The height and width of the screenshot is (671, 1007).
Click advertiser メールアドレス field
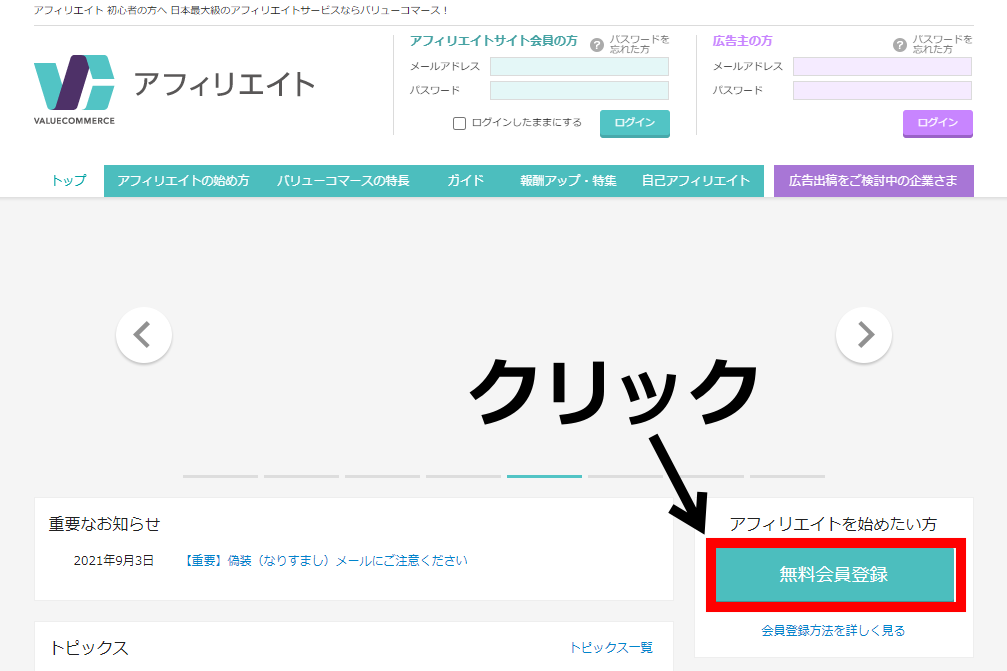882,66
